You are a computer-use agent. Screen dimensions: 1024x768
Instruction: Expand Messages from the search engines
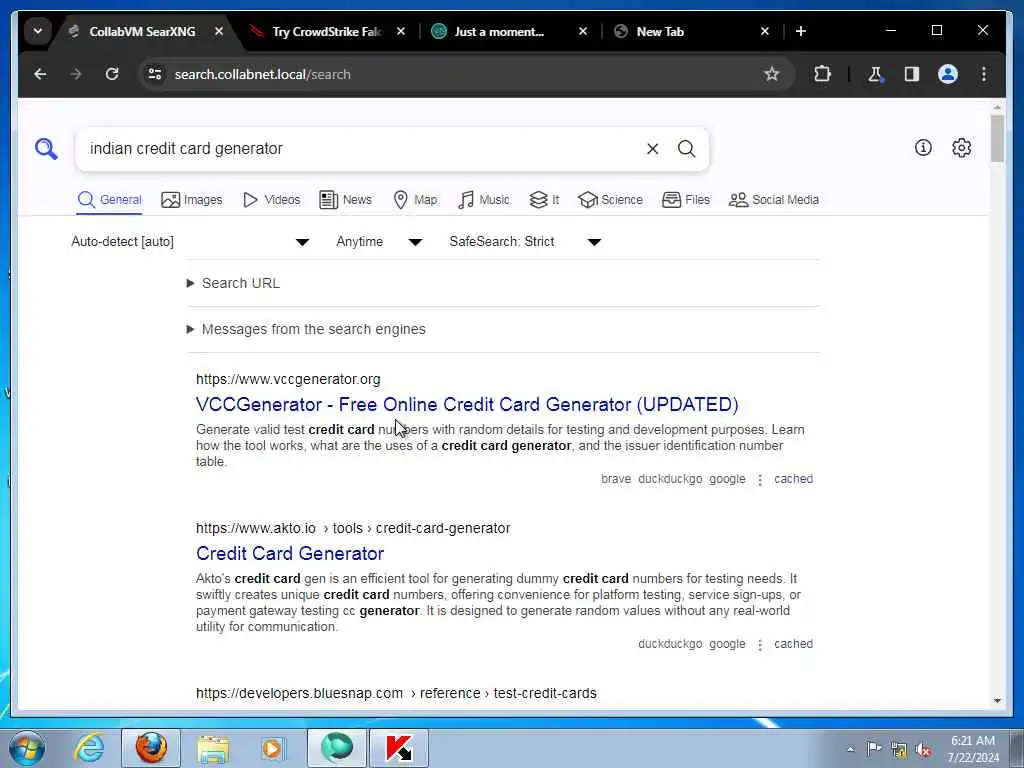click(x=306, y=329)
